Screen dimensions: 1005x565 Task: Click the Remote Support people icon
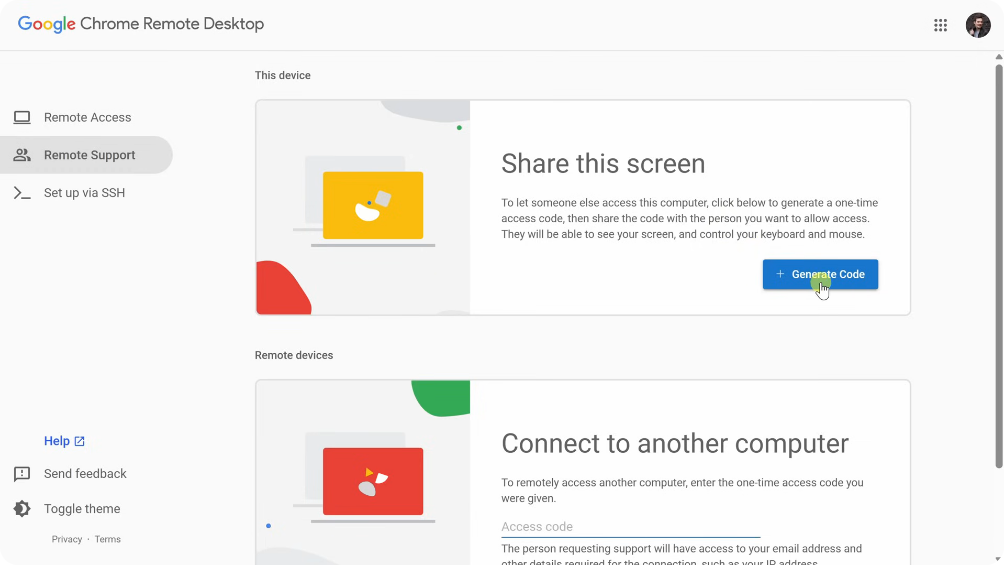pyautogui.click(x=22, y=155)
